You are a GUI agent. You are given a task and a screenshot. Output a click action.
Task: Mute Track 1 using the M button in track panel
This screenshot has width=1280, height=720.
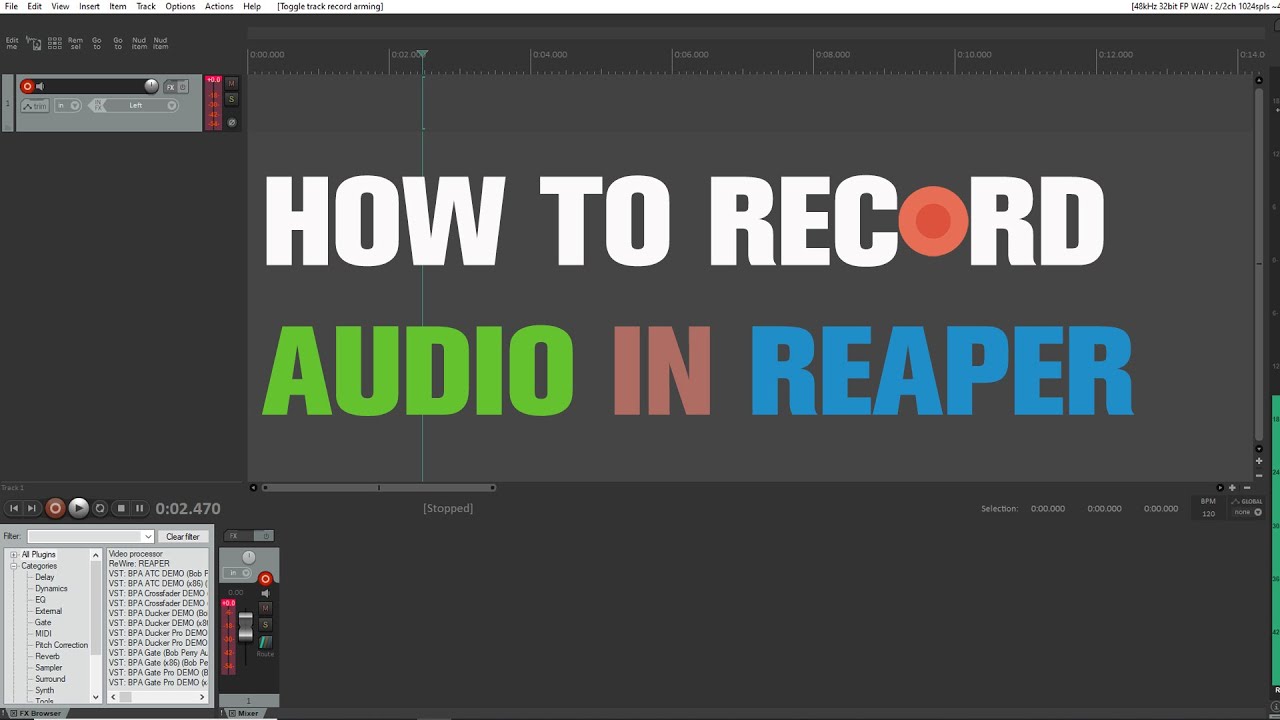tap(232, 83)
